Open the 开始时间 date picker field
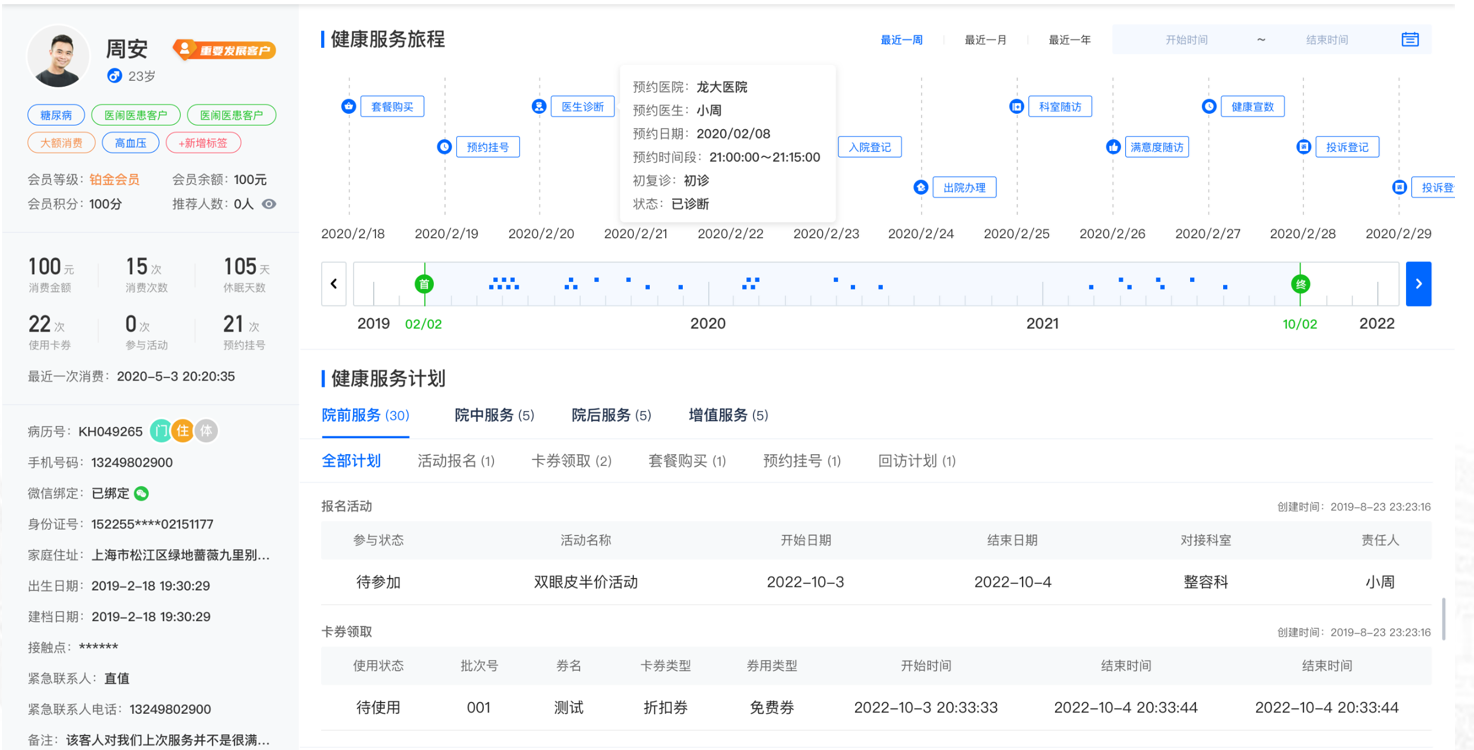The height and width of the screenshot is (750, 1474). (1186, 40)
